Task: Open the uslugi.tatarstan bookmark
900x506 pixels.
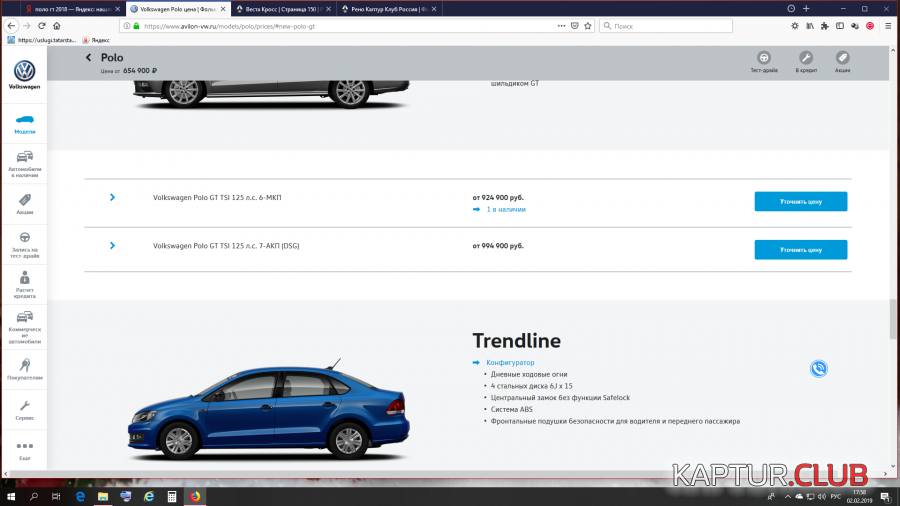Action: pyautogui.click(x=42, y=40)
